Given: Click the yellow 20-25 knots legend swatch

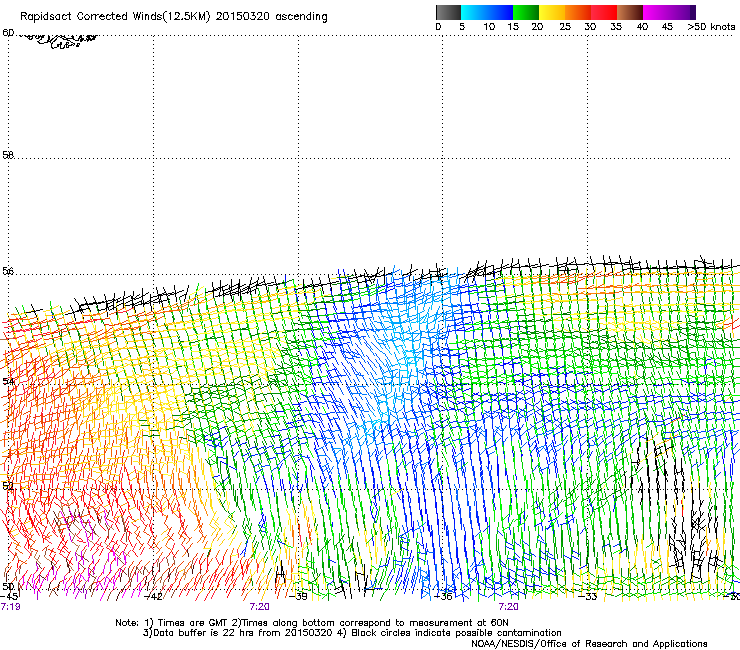Looking at the screenshot, I should [x=552, y=12].
